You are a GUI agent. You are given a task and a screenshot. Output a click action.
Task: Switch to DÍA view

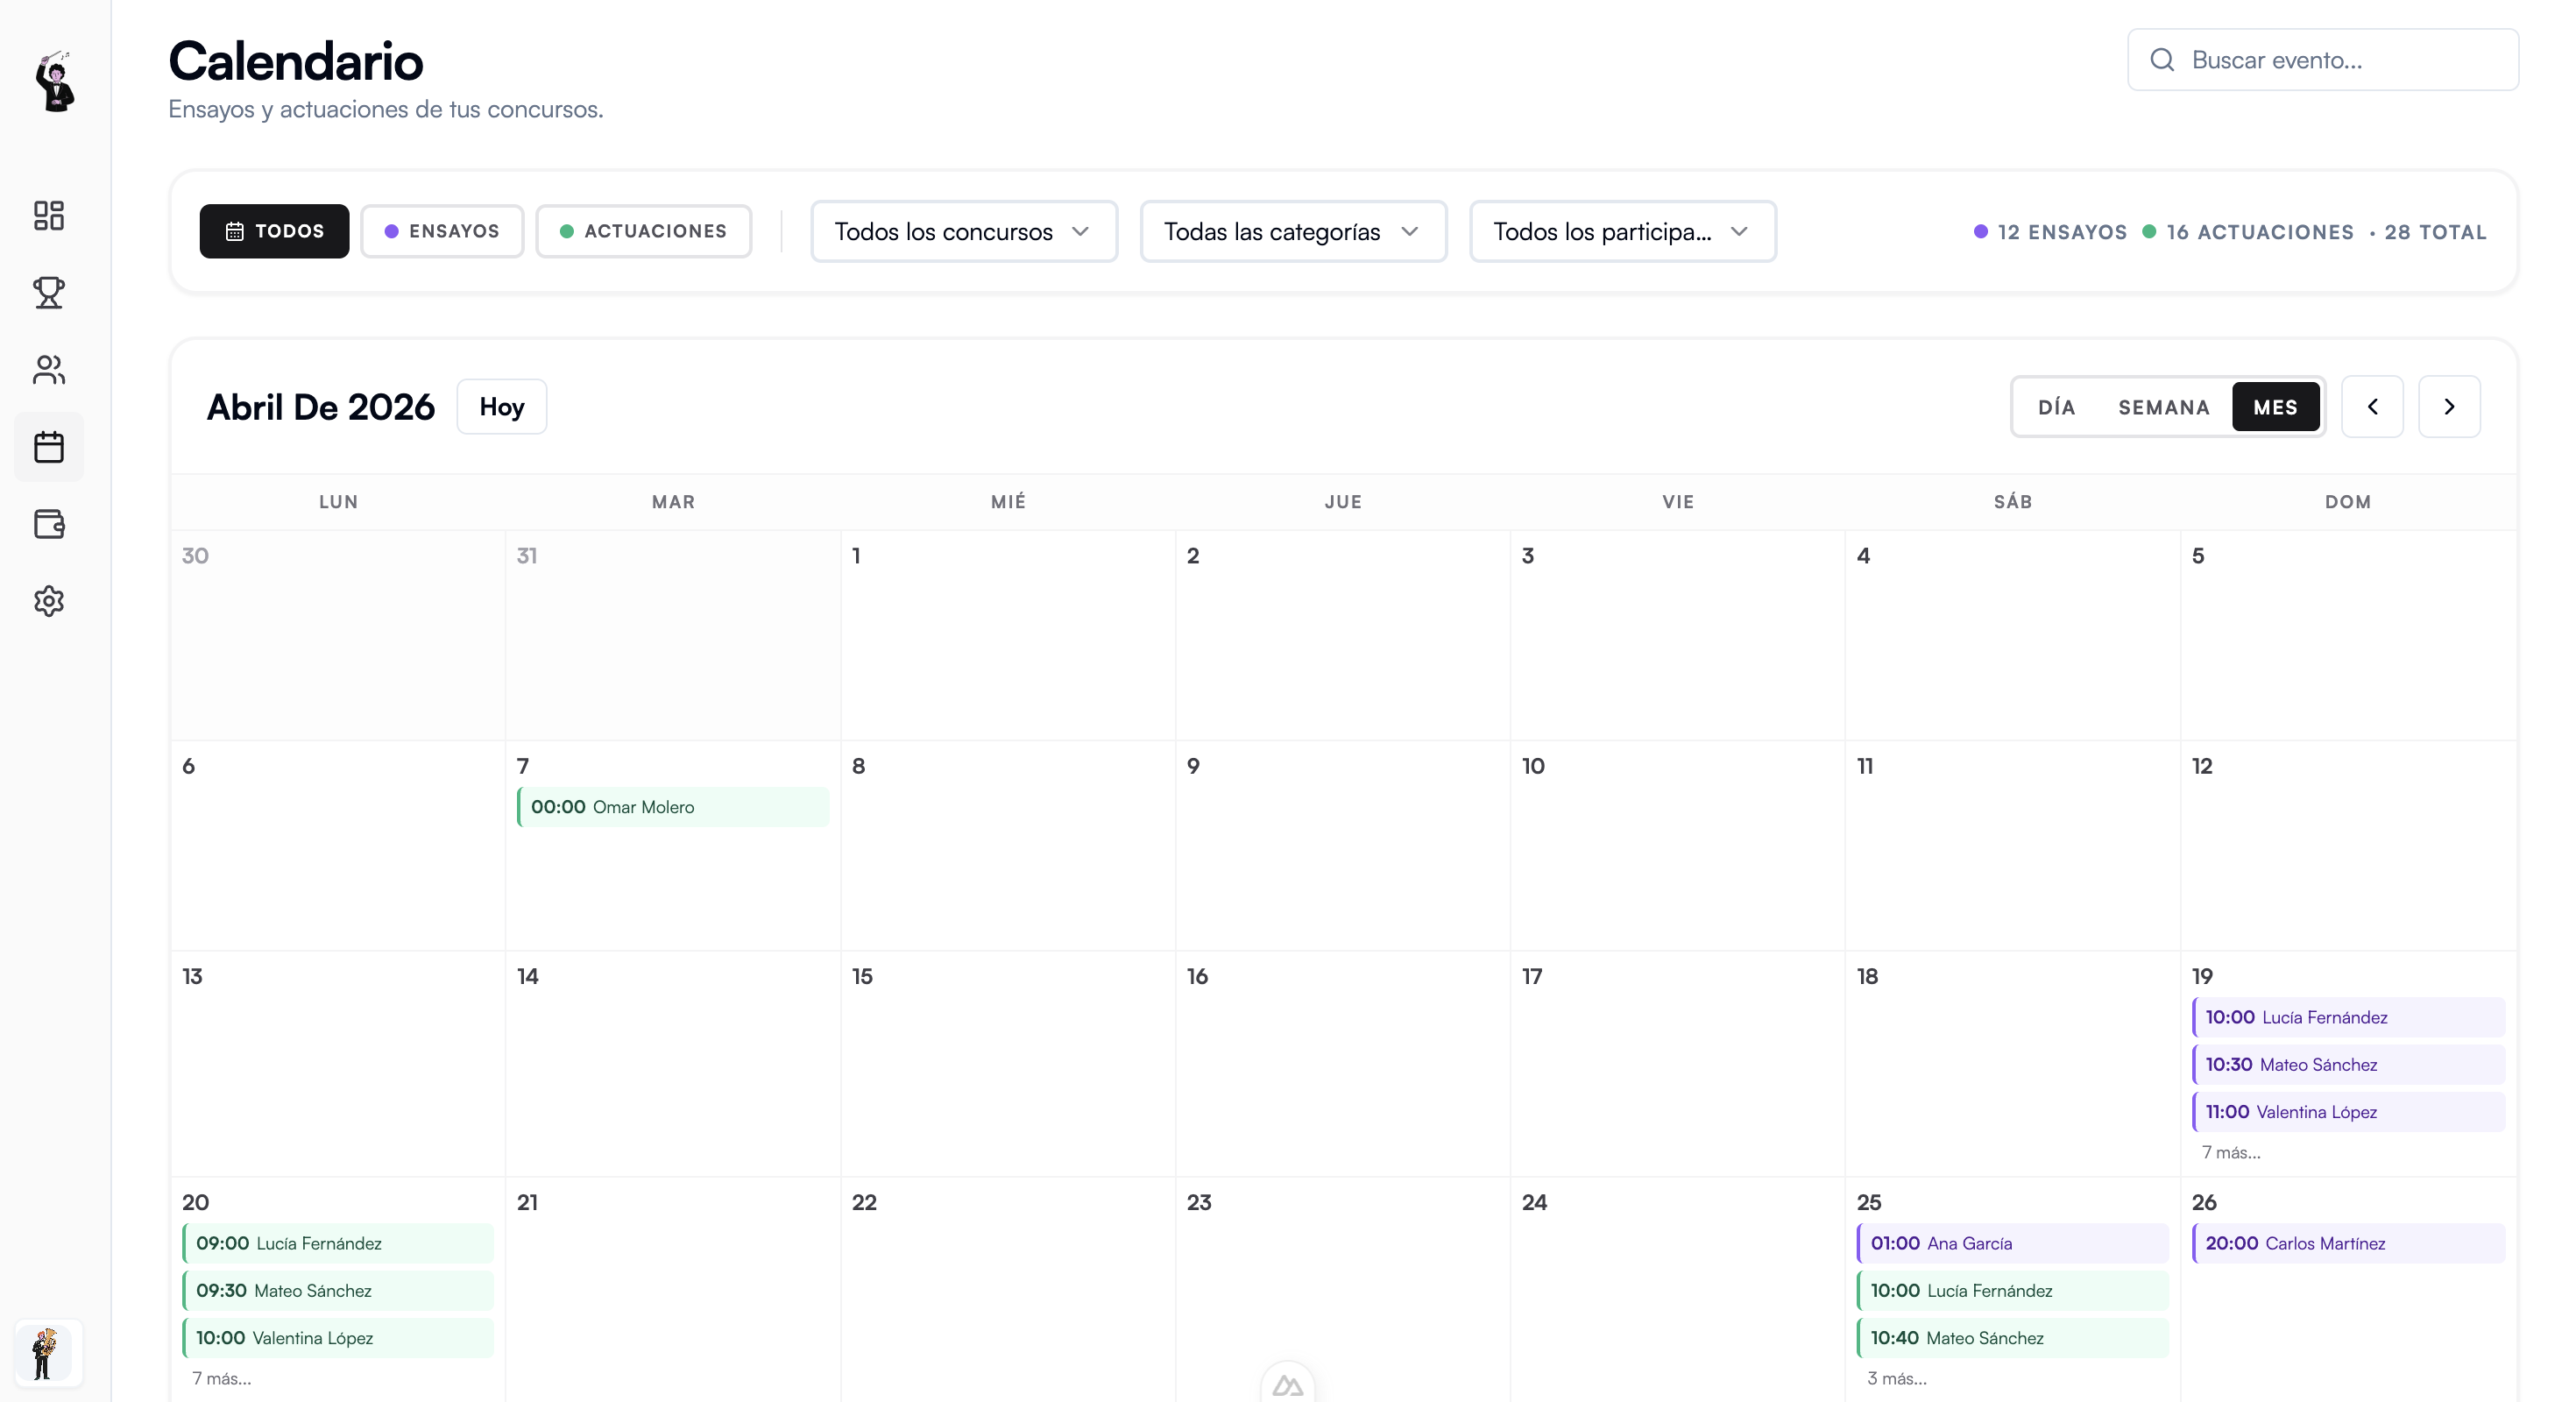coord(2056,407)
